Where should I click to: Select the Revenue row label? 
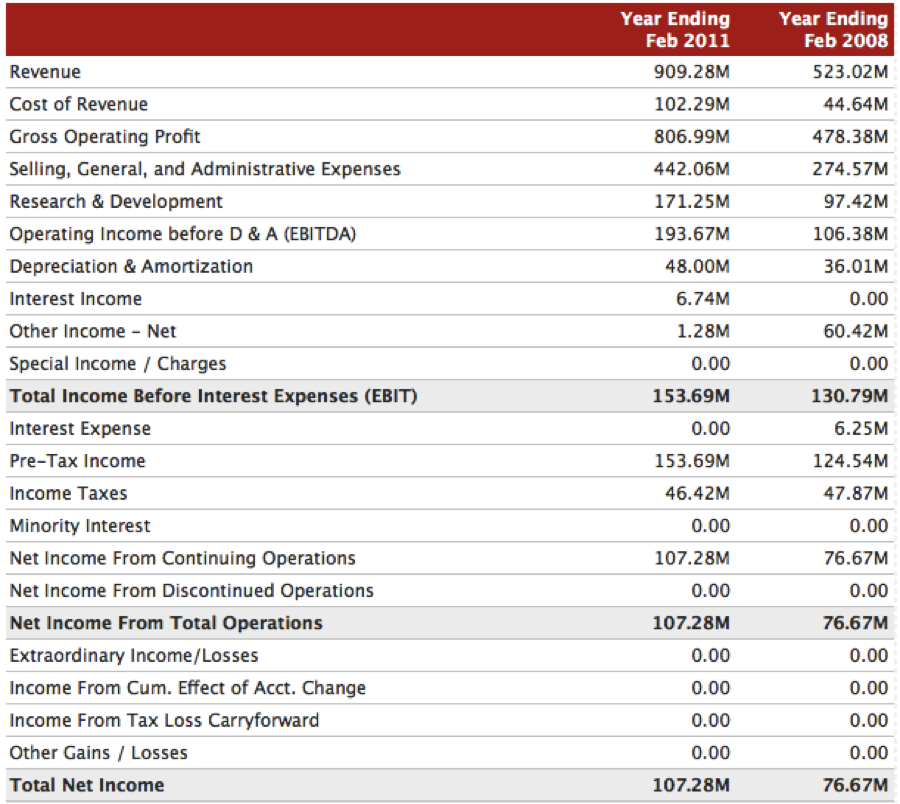pos(45,72)
